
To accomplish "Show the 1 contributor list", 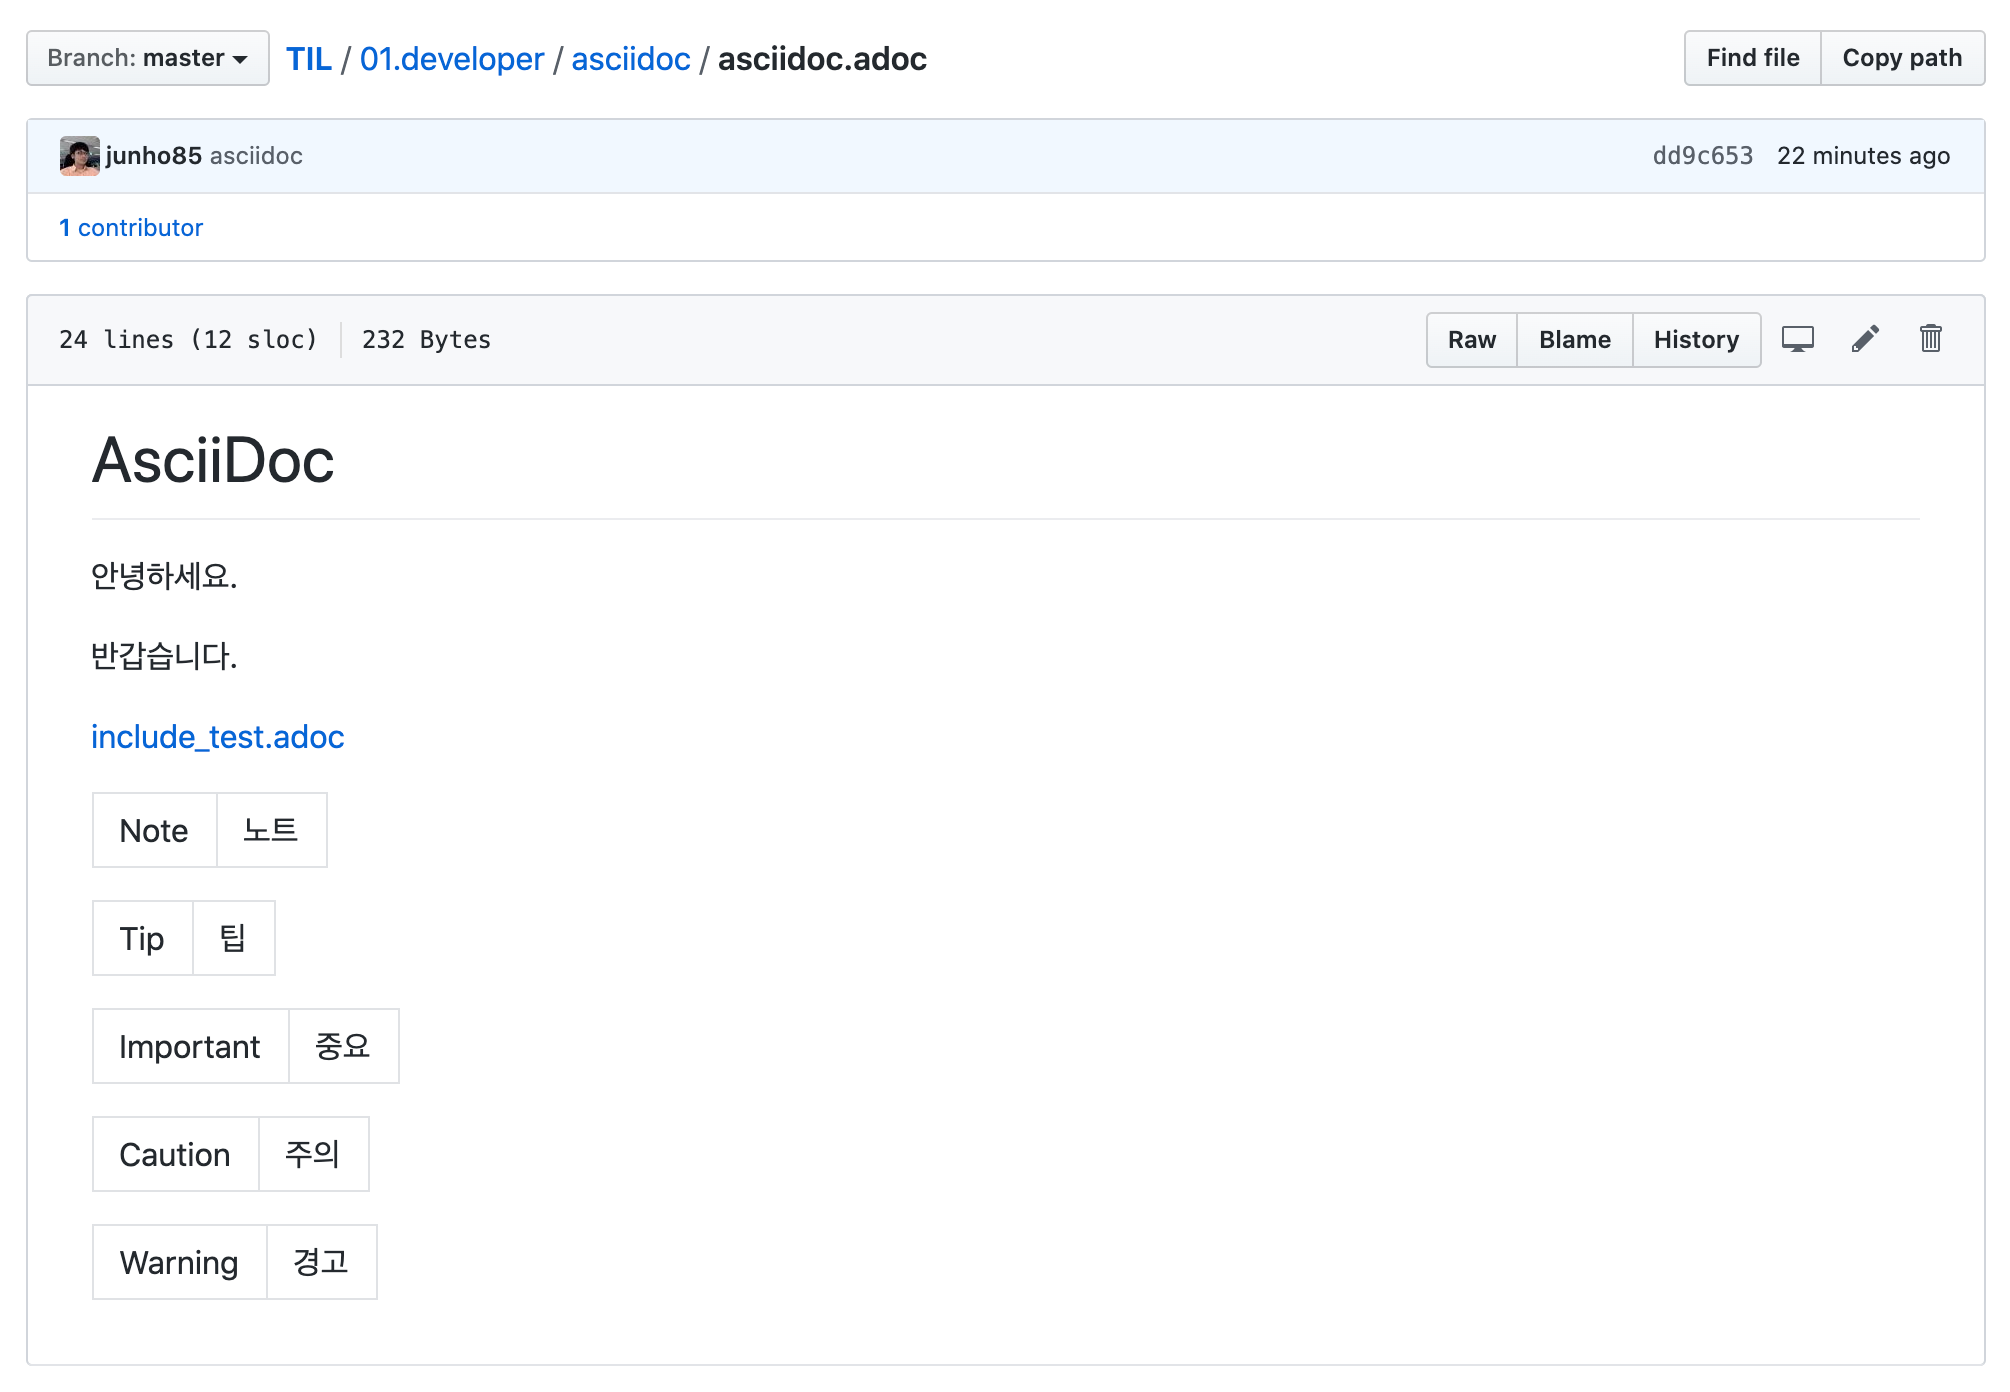I will click(x=131, y=228).
